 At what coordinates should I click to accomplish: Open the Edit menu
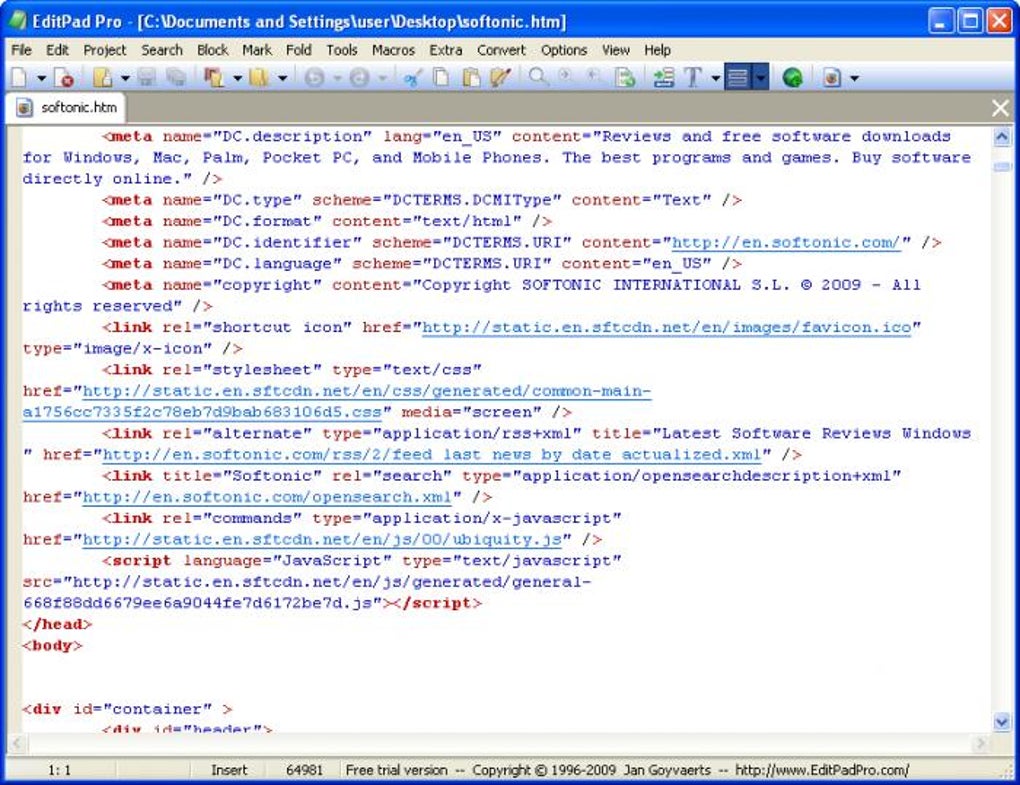click(x=57, y=50)
